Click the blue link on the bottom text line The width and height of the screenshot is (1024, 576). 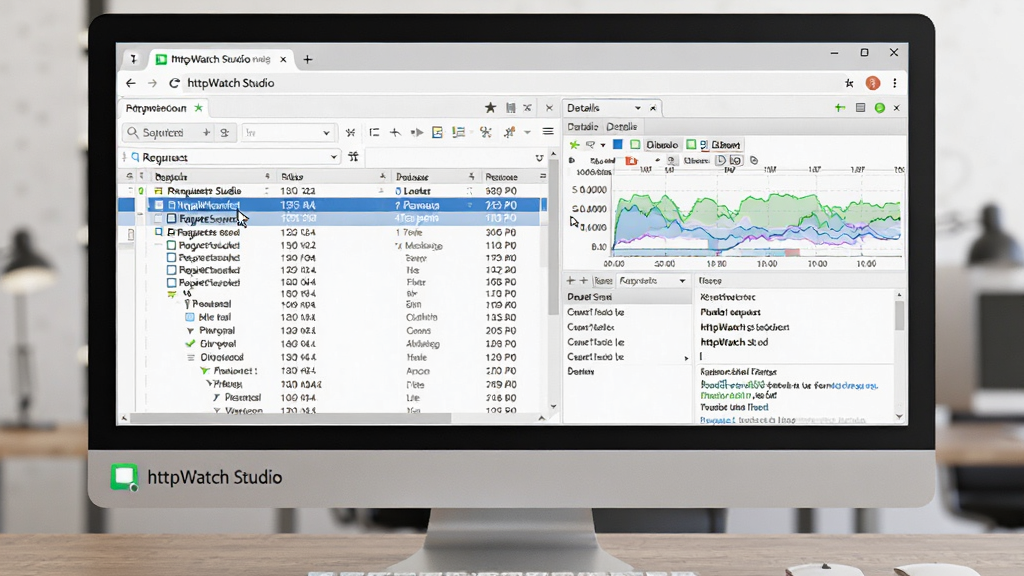click(717, 420)
